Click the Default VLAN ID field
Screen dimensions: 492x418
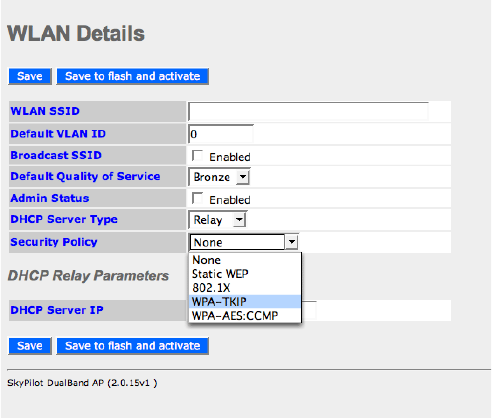tap(221, 134)
